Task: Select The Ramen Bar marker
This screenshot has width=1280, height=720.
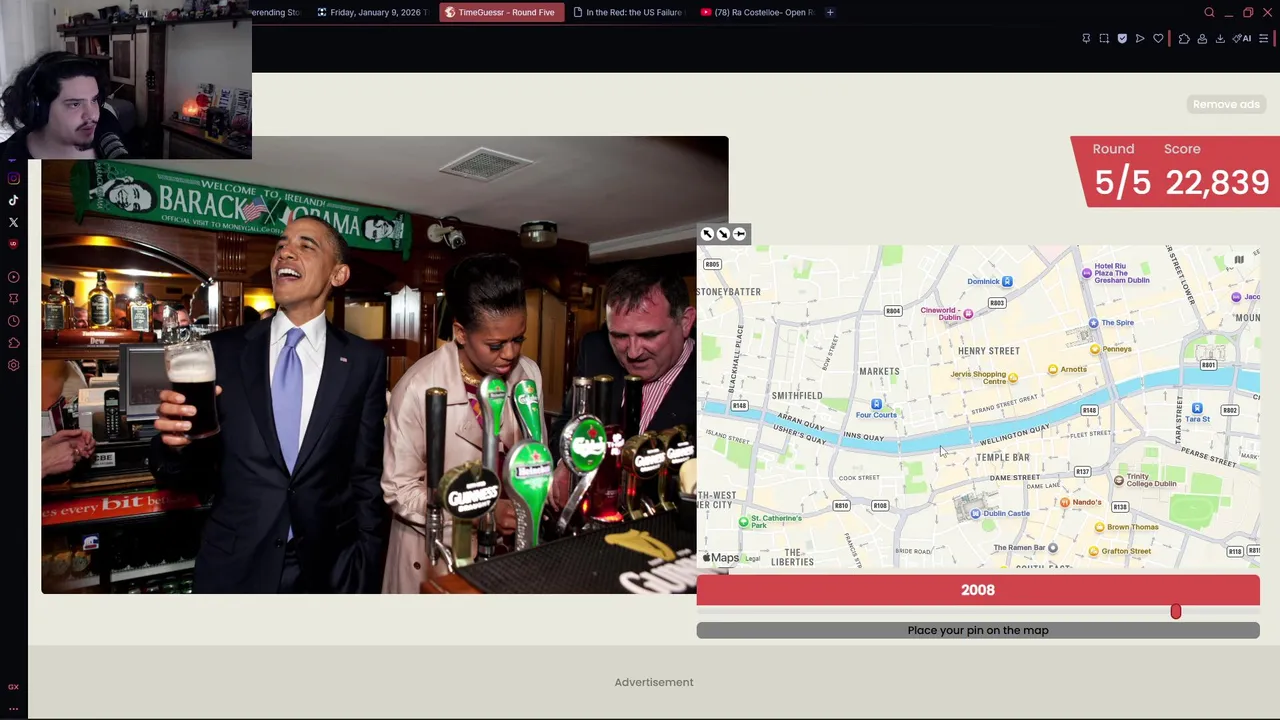Action: [1052, 548]
